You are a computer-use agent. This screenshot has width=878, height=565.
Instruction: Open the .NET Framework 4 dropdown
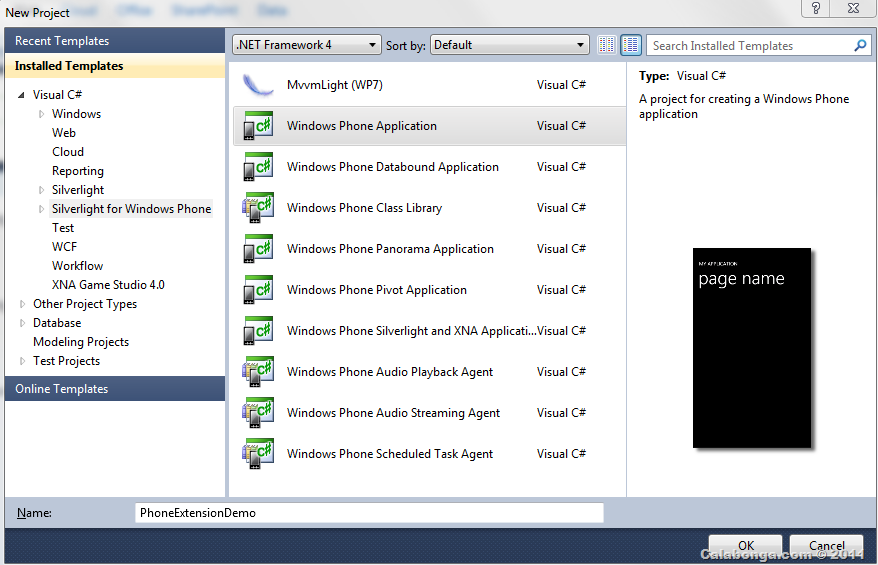306,45
